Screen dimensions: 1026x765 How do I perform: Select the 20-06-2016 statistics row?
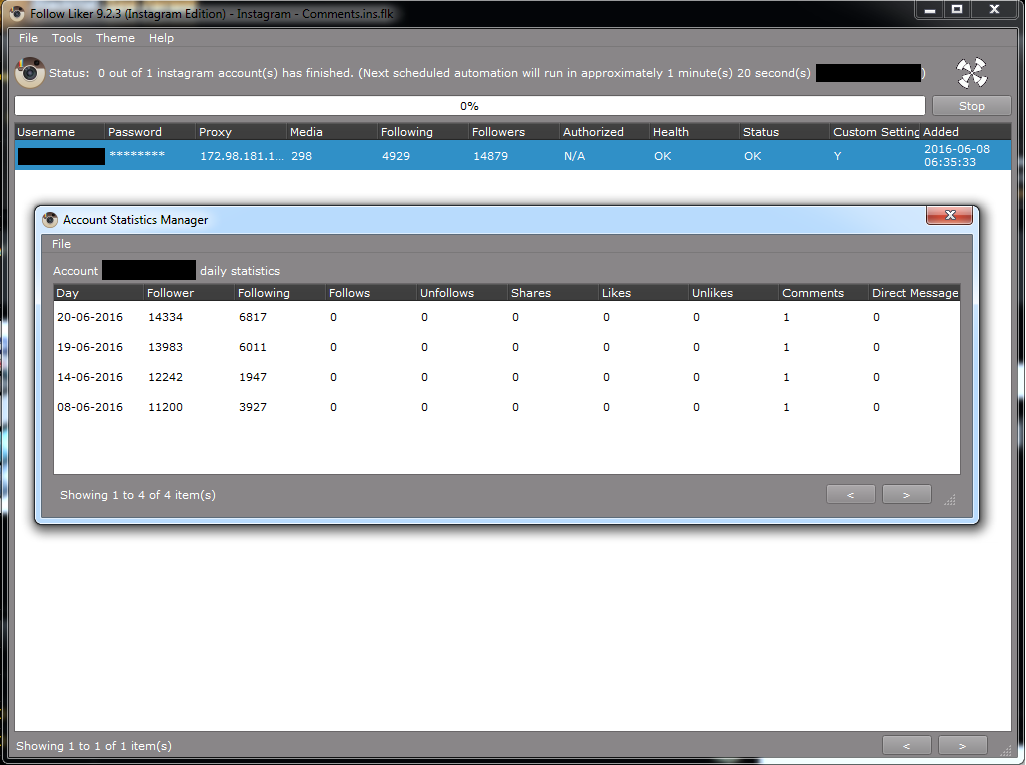[x=506, y=317]
